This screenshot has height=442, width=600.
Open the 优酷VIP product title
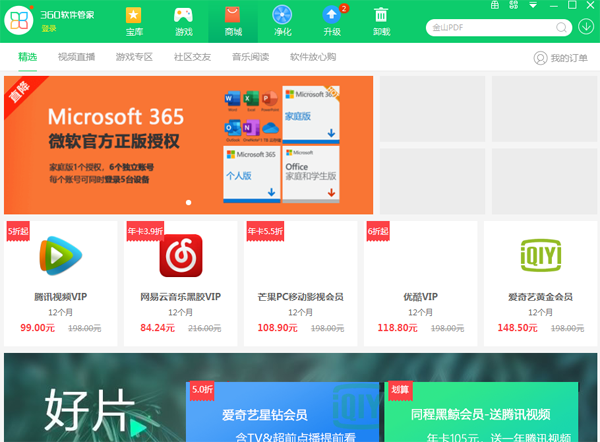[421, 297]
